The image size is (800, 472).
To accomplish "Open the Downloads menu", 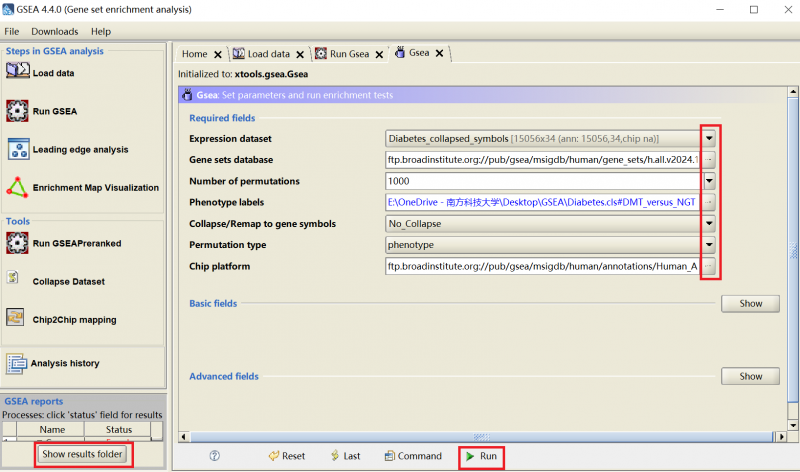I will (54, 32).
